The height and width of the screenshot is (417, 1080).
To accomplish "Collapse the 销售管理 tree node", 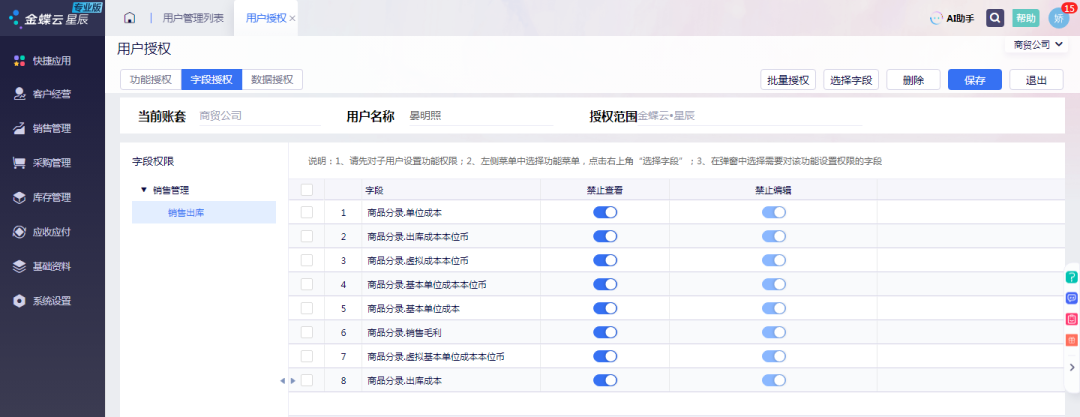I will 144,190.
